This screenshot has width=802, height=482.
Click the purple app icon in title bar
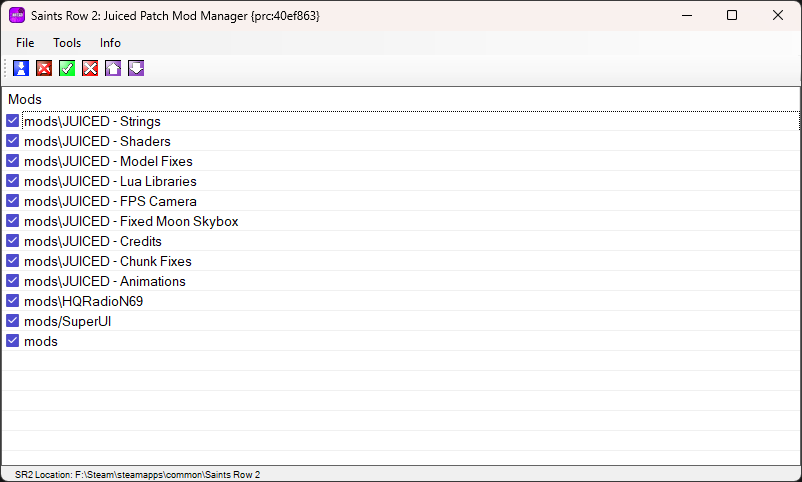click(17, 15)
